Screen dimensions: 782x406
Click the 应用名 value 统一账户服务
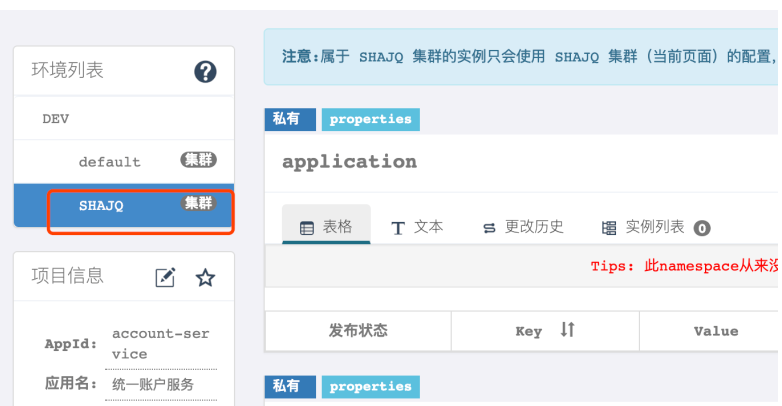(x=153, y=384)
